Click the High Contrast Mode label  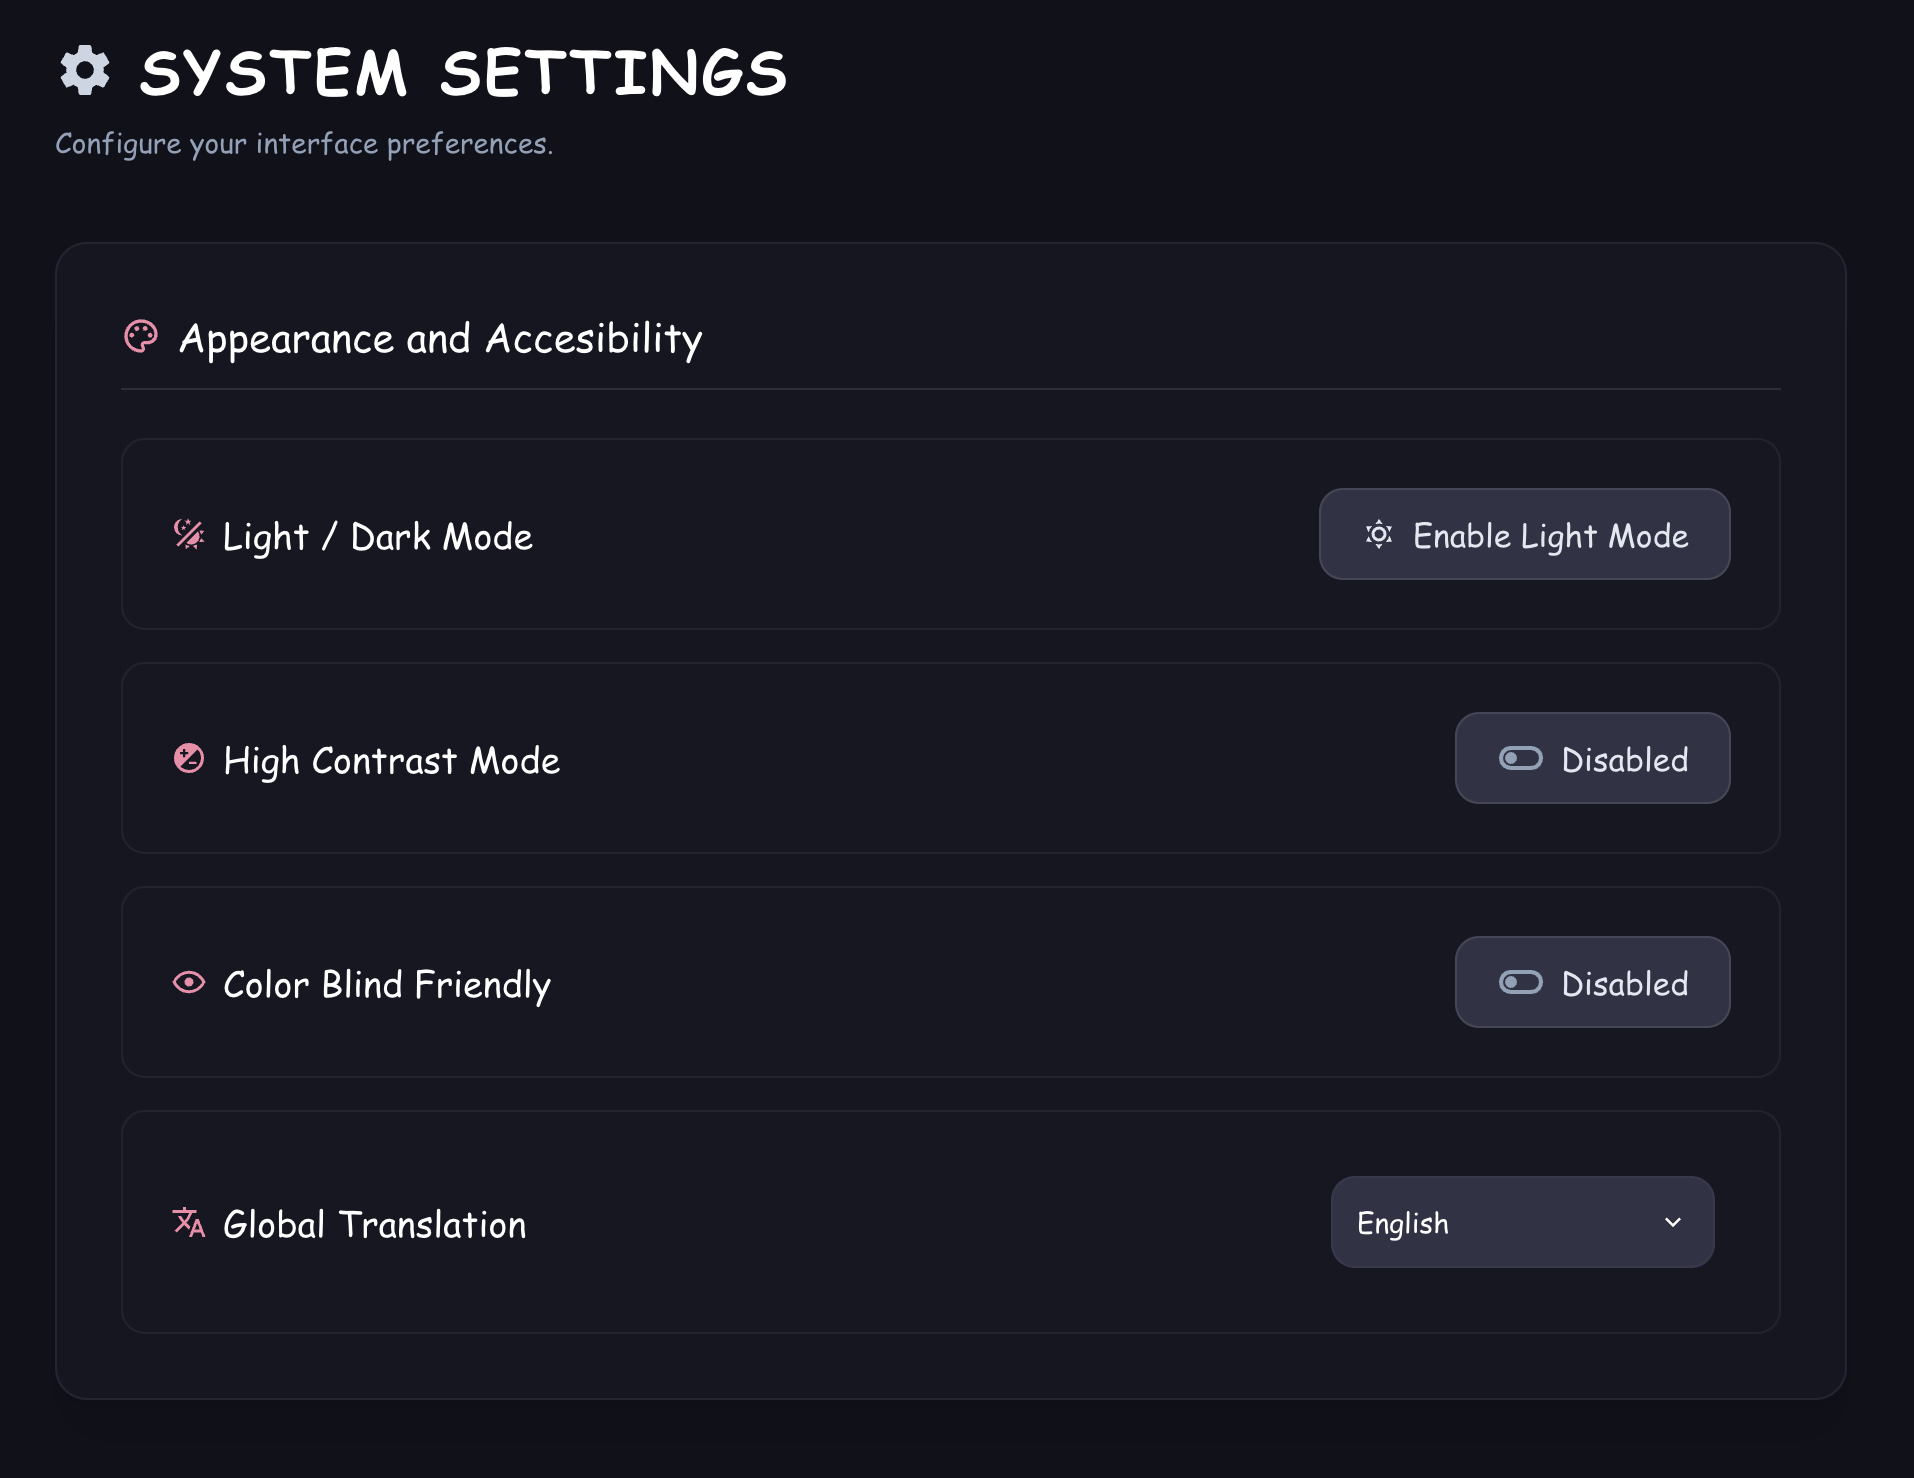tap(391, 761)
